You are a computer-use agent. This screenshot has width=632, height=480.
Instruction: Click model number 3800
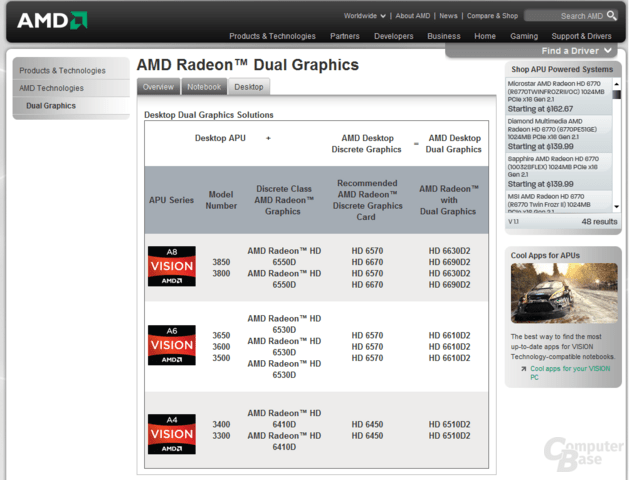click(221, 273)
